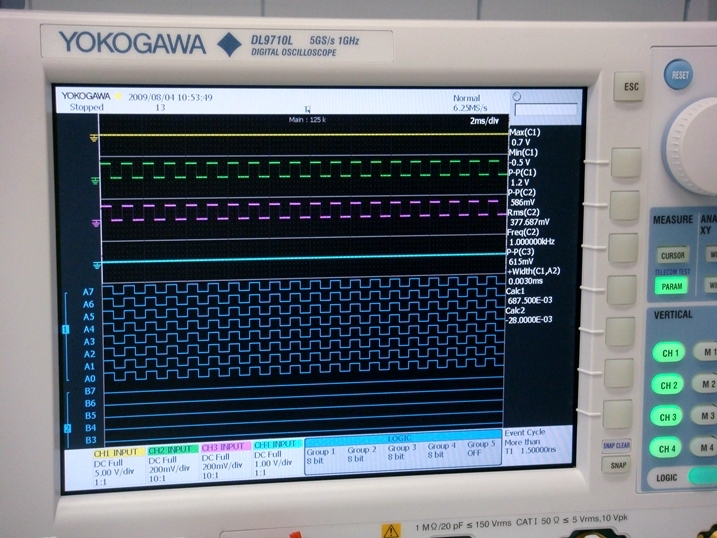This screenshot has height=538, width=717.
Task: Click the cyan CH4 ground level marker
Action: click(97, 265)
